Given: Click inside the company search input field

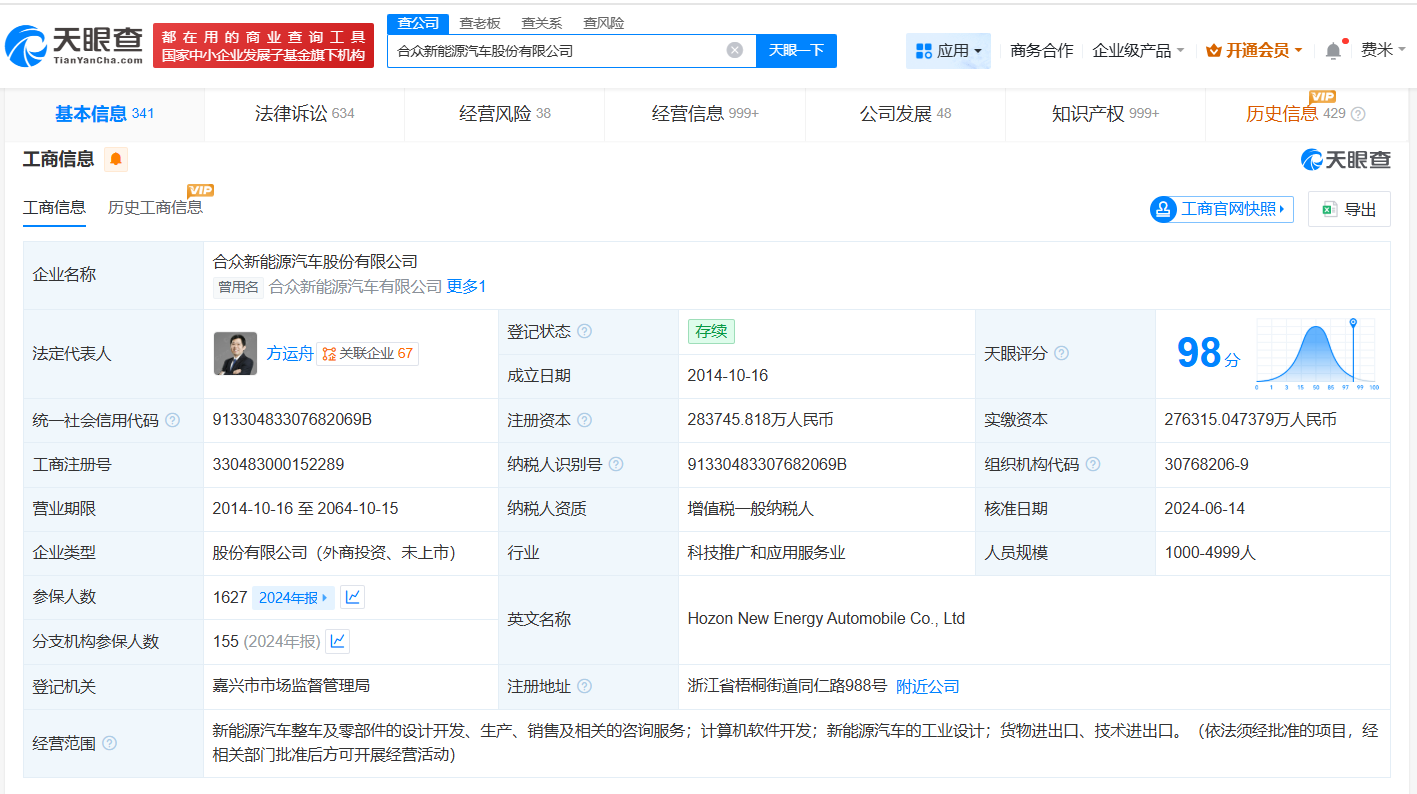Looking at the screenshot, I should (x=560, y=50).
